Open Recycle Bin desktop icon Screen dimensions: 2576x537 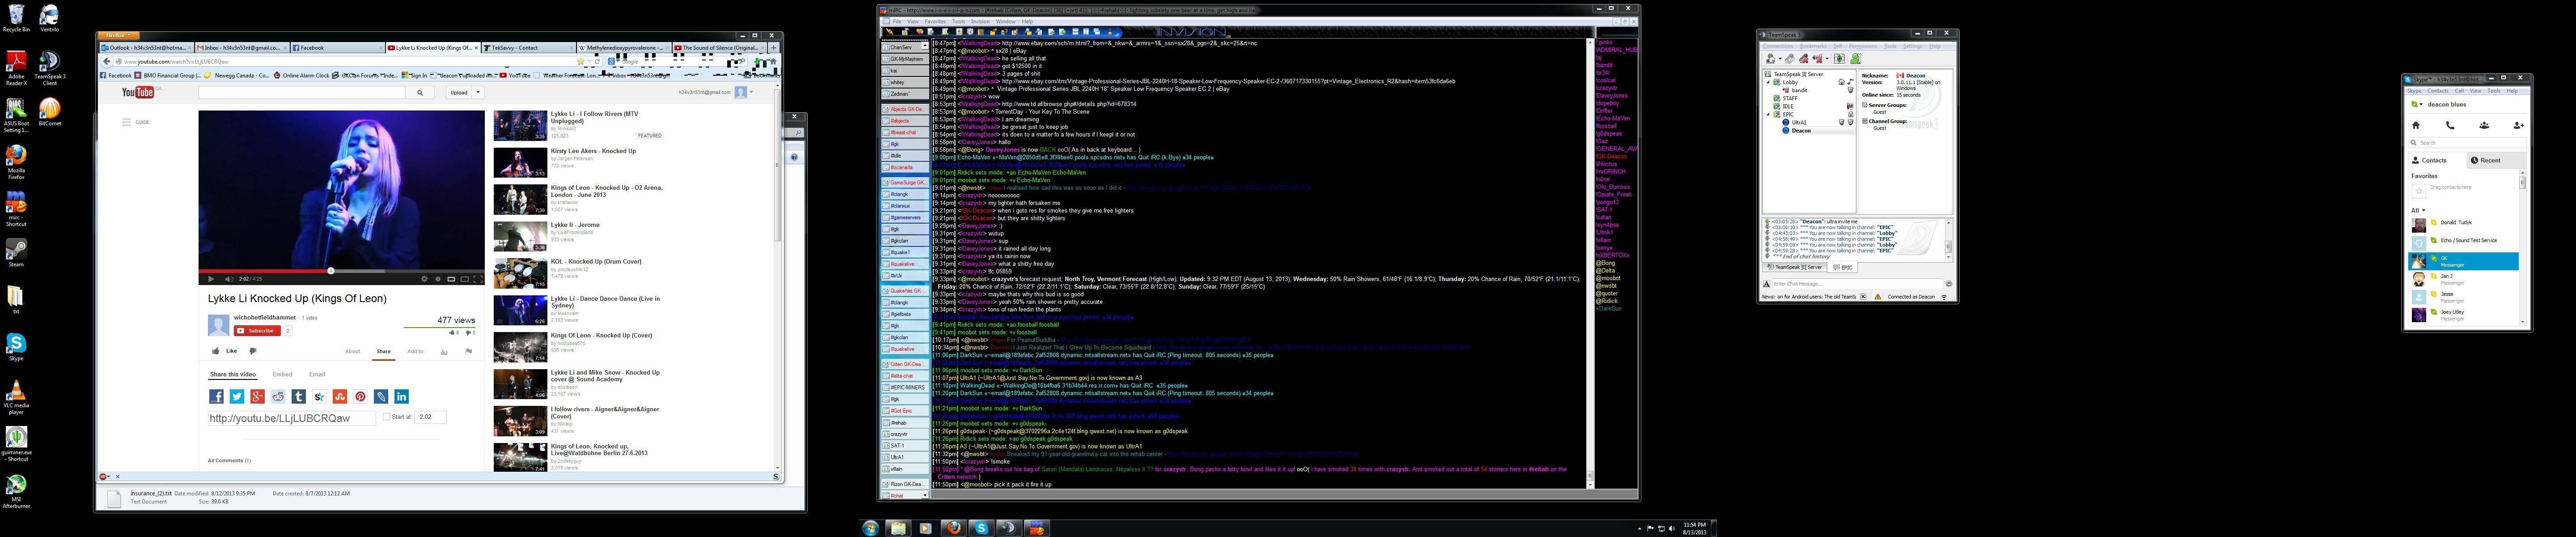[x=16, y=18]
